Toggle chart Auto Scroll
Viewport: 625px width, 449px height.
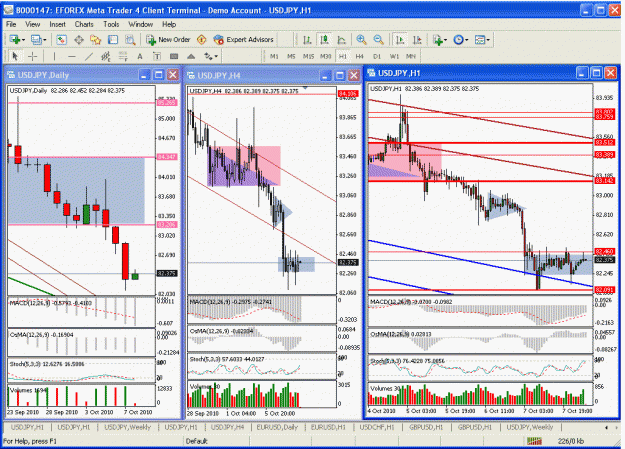400,39
